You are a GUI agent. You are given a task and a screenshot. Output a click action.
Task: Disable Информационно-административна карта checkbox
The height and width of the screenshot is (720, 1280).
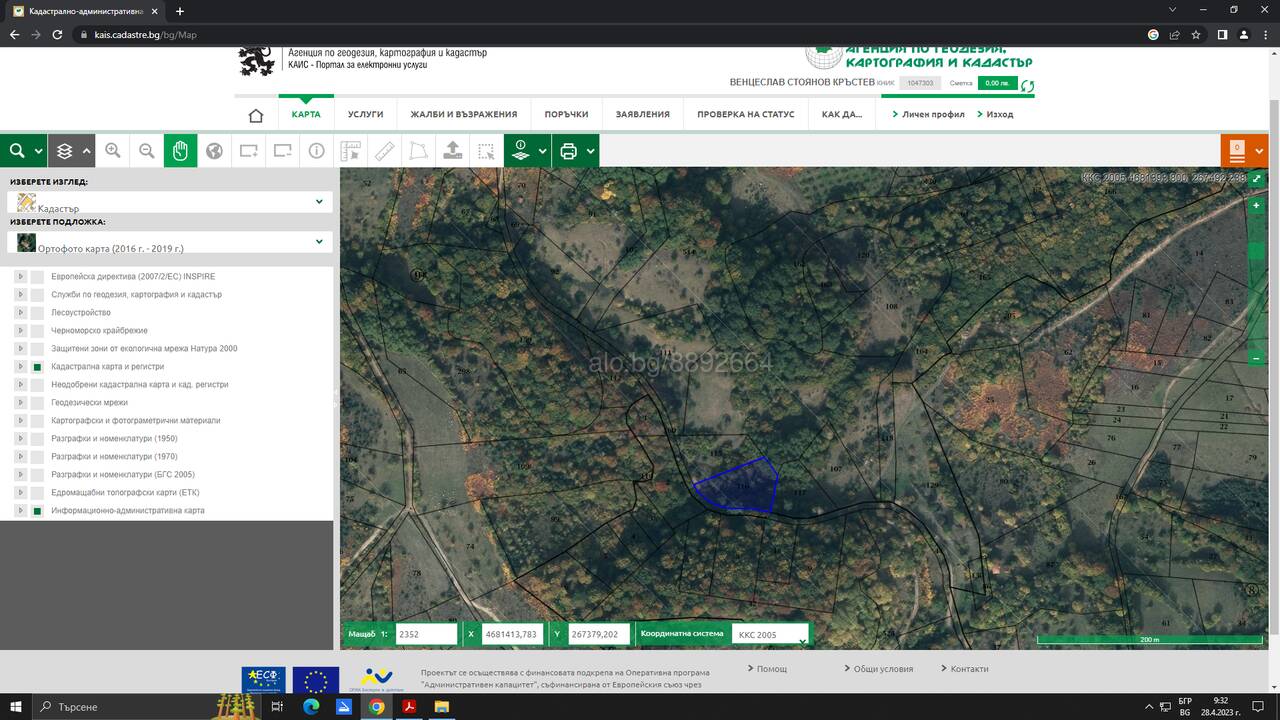(37, 511)
